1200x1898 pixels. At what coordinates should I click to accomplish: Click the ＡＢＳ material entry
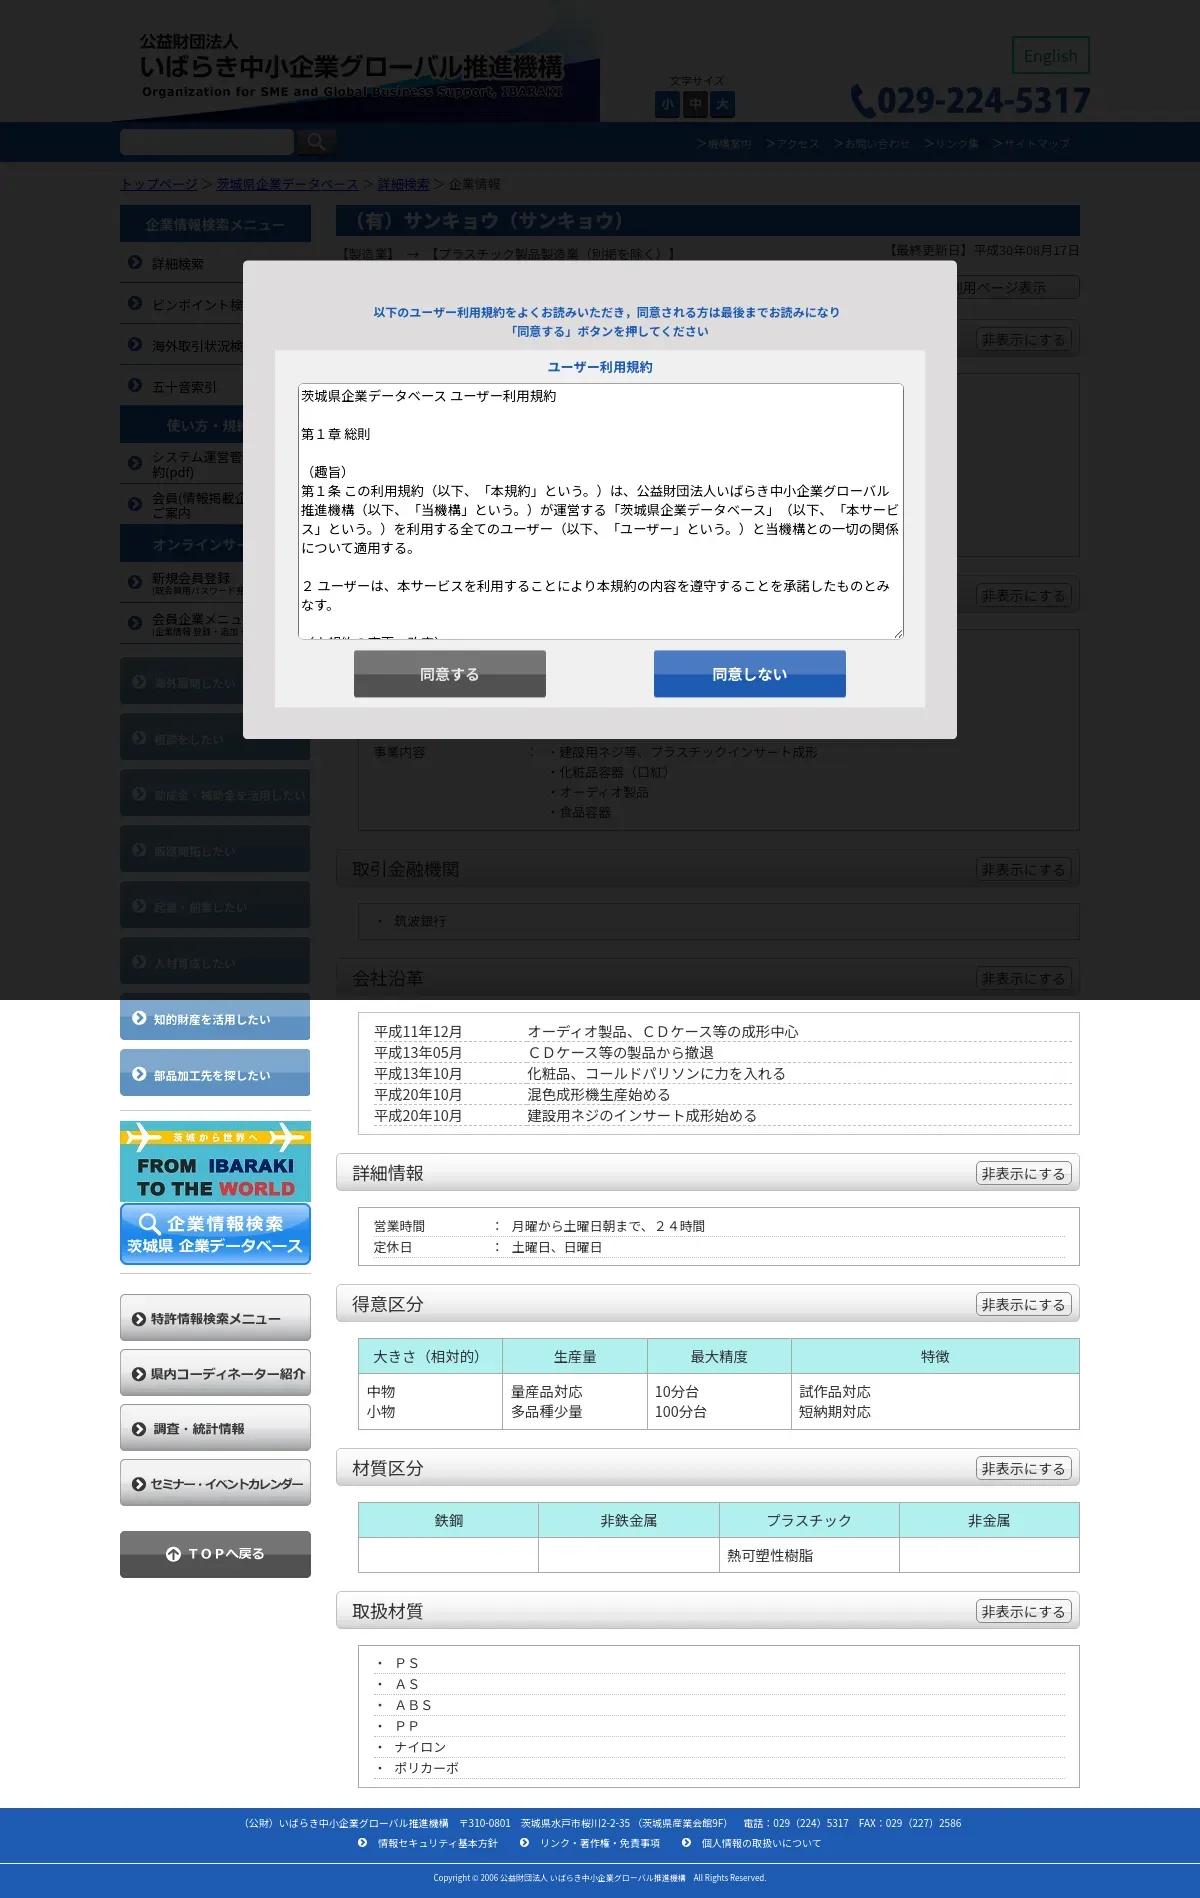[414, 1705]
